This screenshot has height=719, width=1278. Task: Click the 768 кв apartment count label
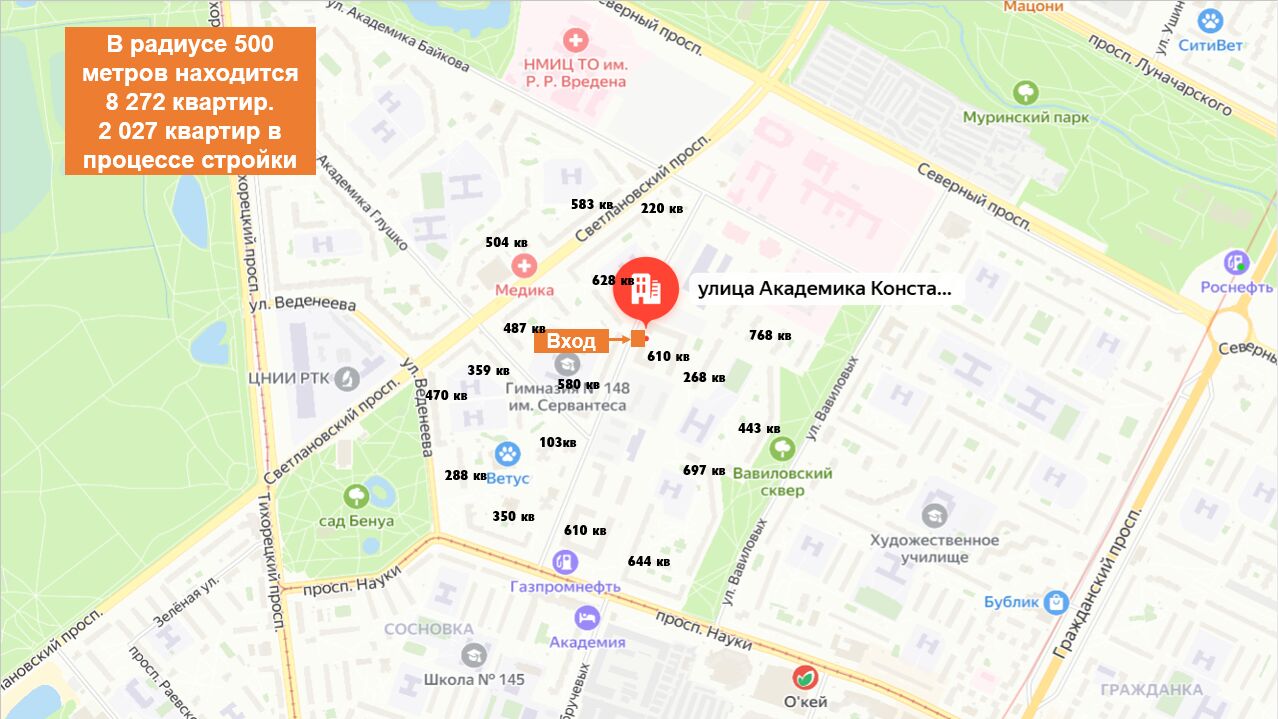pyautogui.click(x=770, y=336)
